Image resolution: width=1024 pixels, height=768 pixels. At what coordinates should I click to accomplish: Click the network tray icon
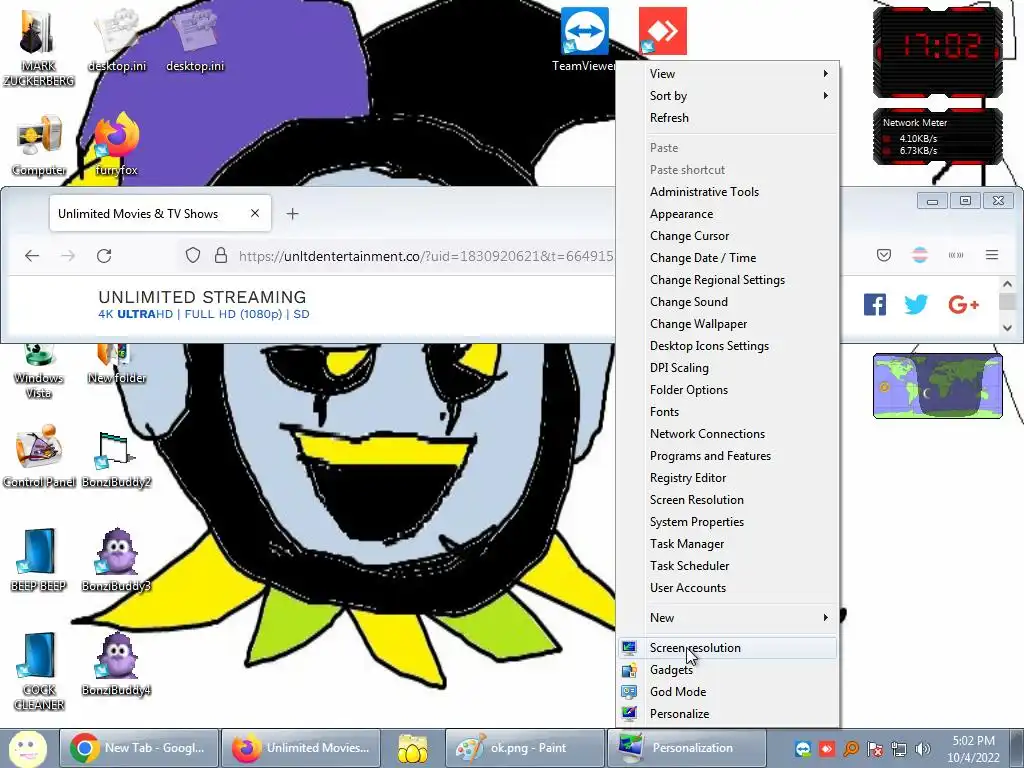tap(899, 749)
